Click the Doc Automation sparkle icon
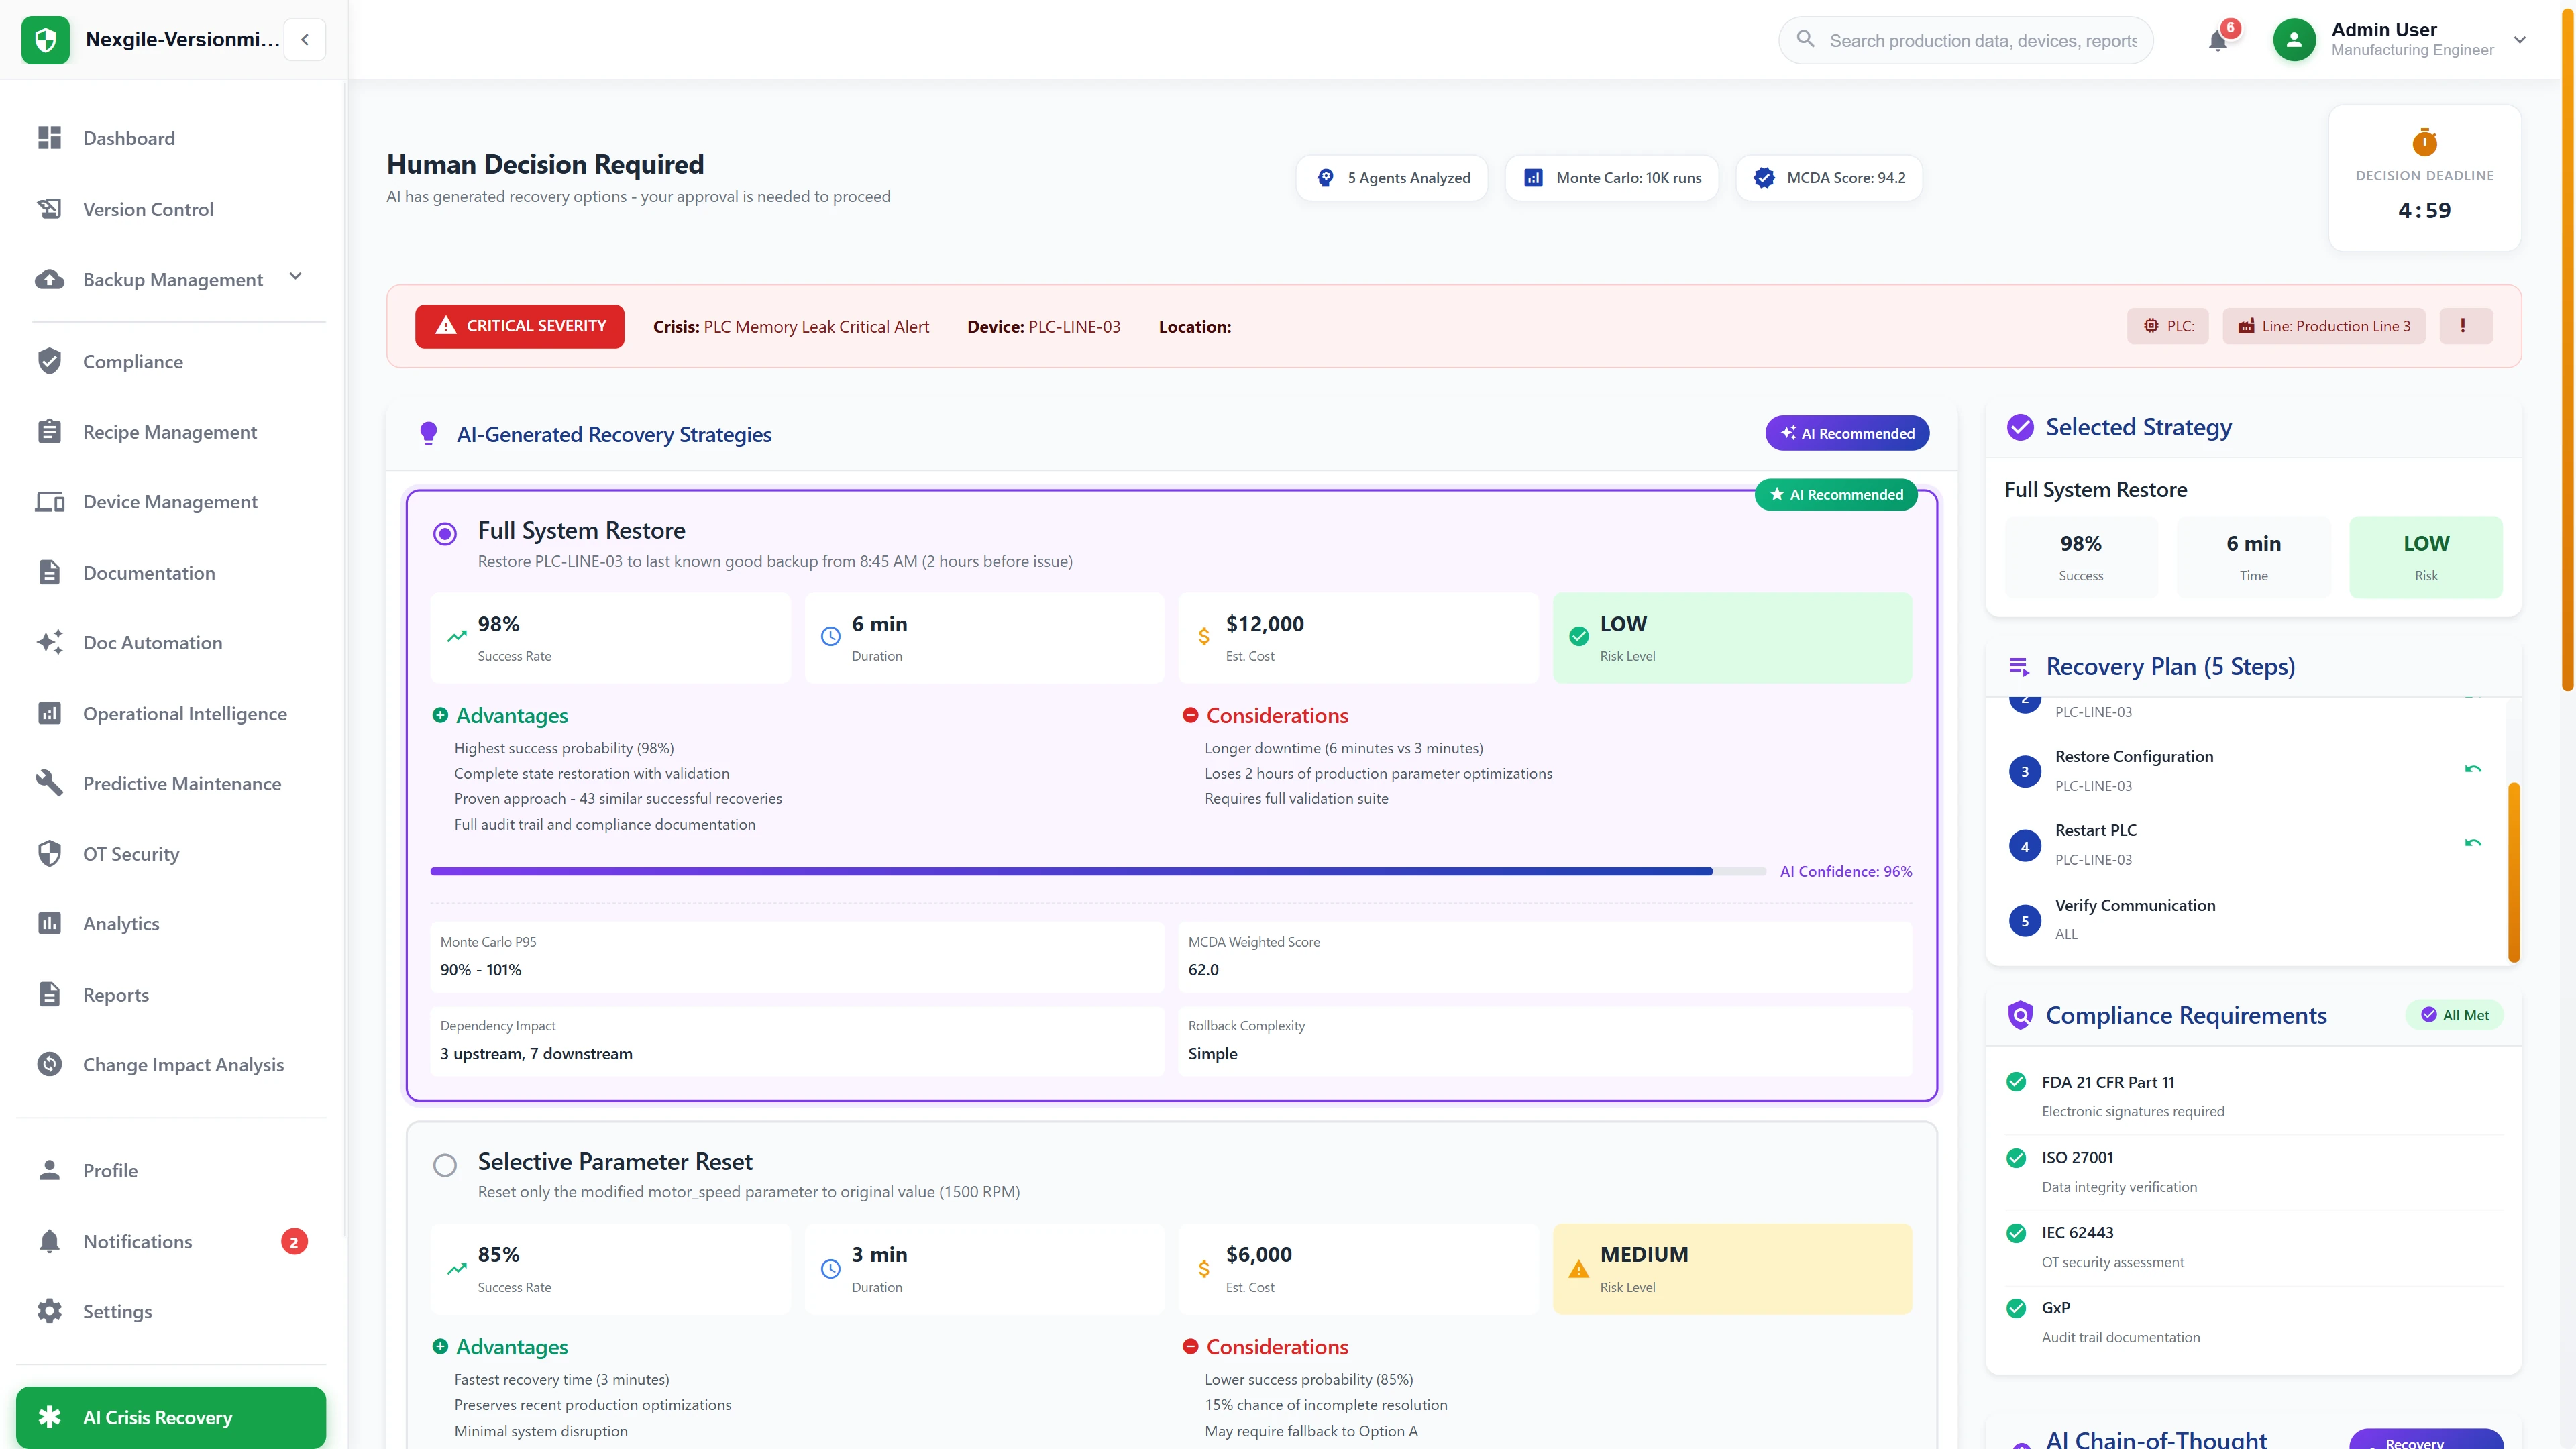The width and height of the screenshot is (2576, 1449). pos(49,642)
